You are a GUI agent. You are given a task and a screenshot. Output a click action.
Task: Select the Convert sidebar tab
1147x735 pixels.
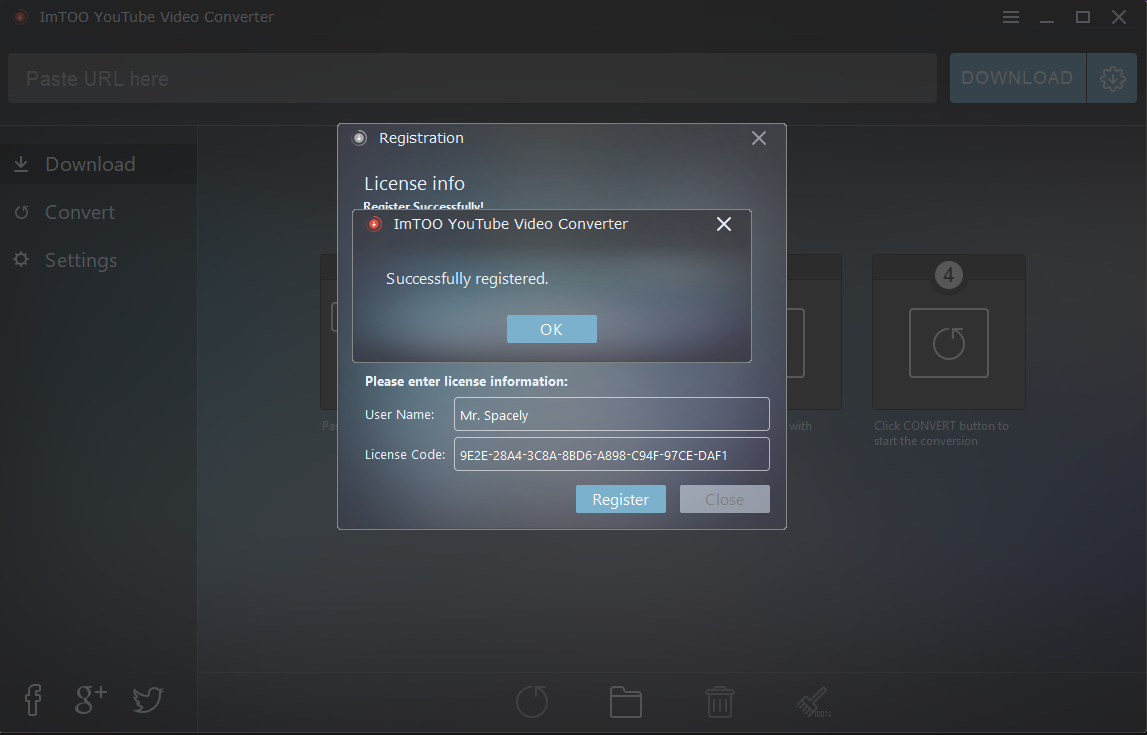tap(98, 212)
